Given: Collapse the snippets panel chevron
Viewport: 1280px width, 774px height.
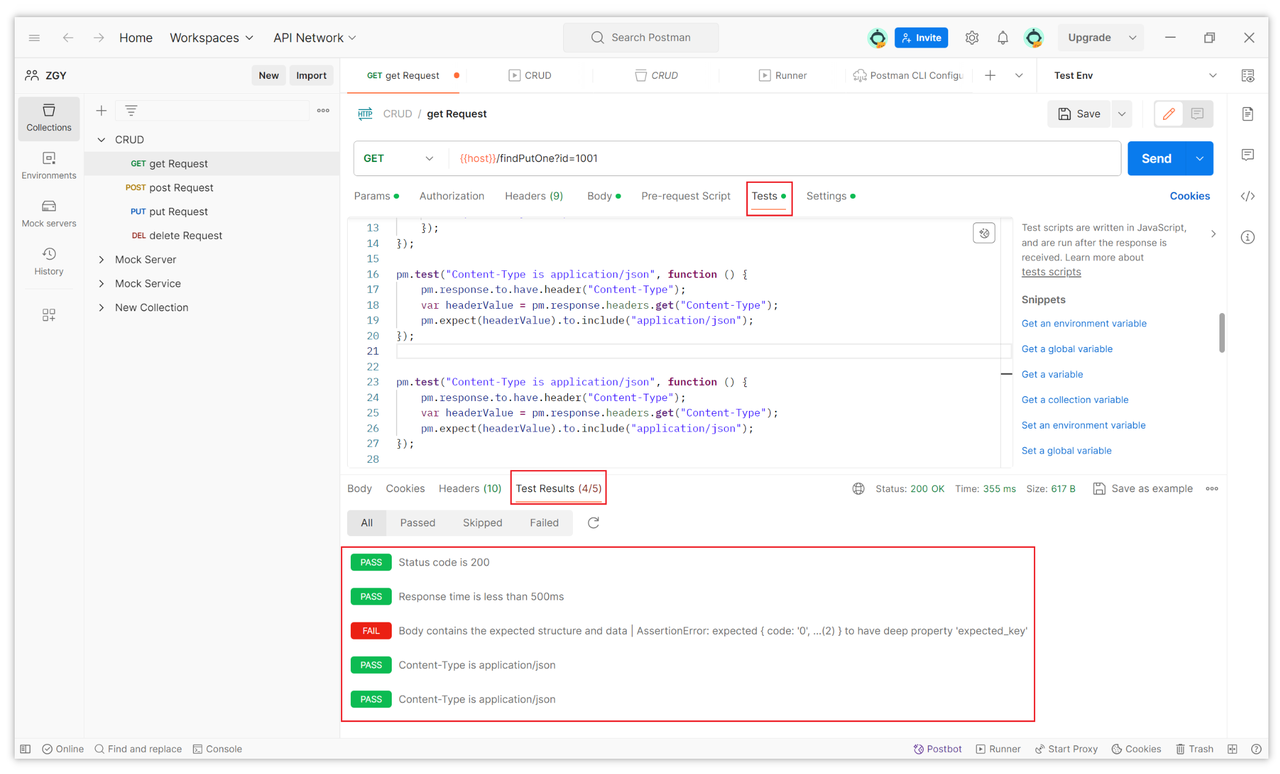Looking at the screenshot, I should (x=1213, y=234).
